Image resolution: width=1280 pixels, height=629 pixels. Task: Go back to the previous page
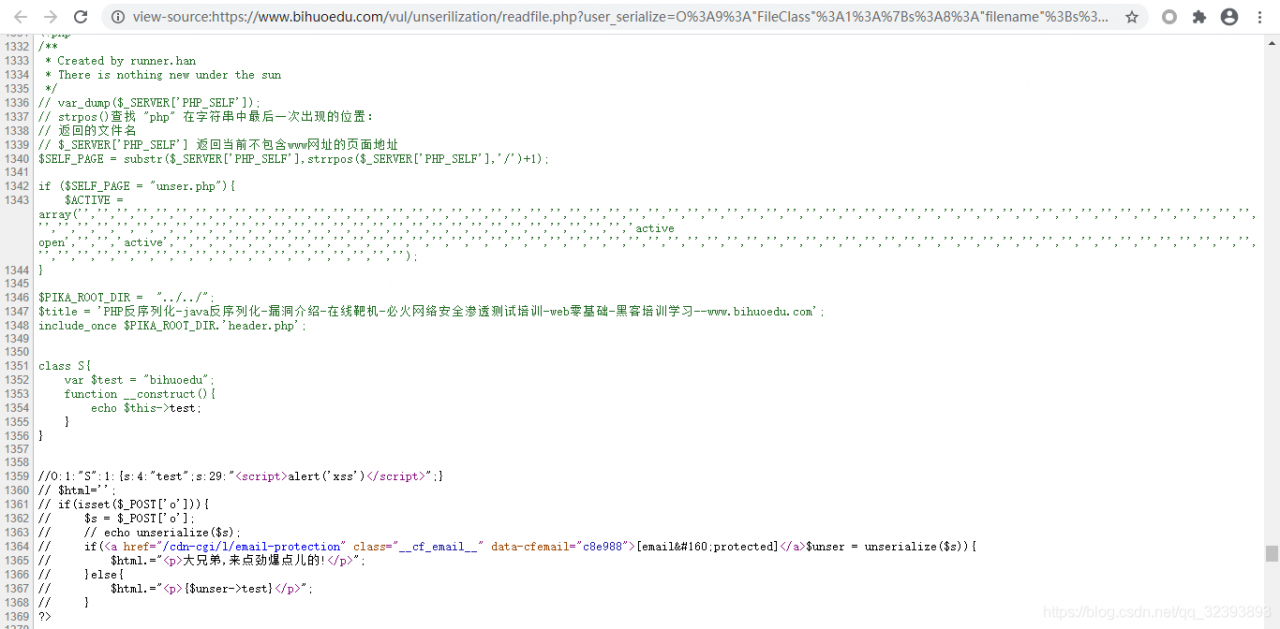point(20,17)
